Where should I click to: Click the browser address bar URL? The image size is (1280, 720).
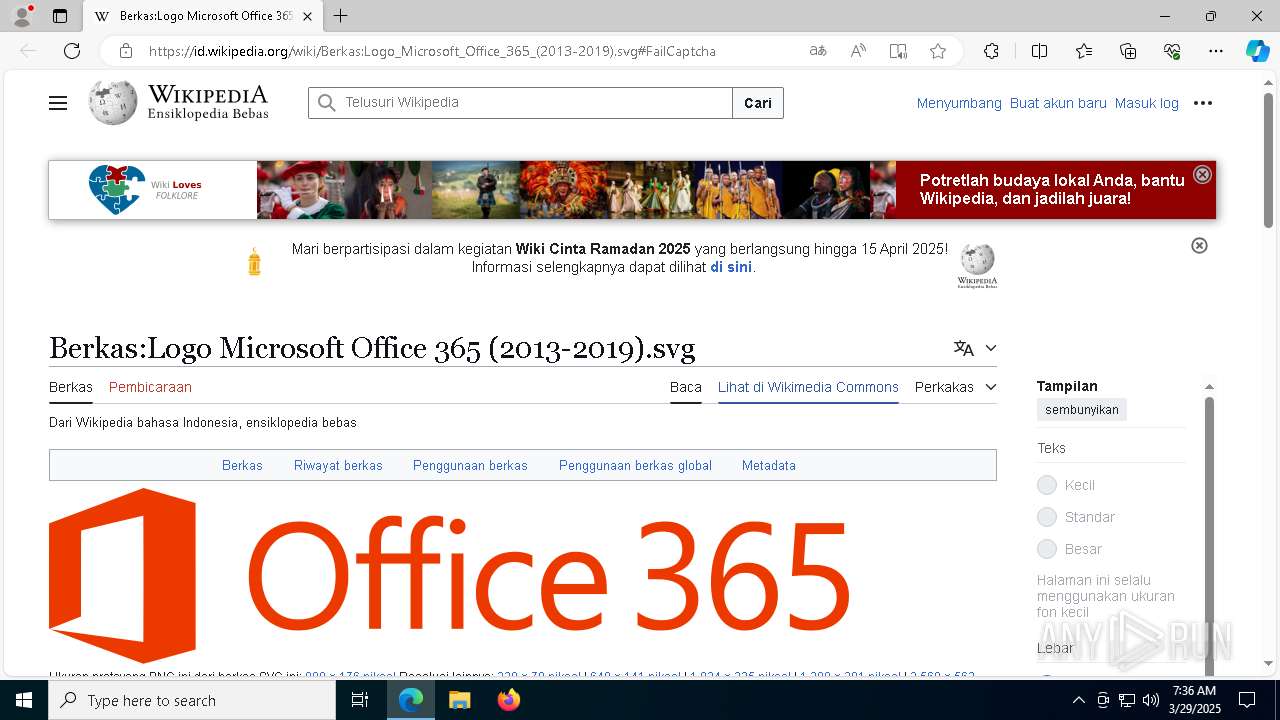pos(432,51)
